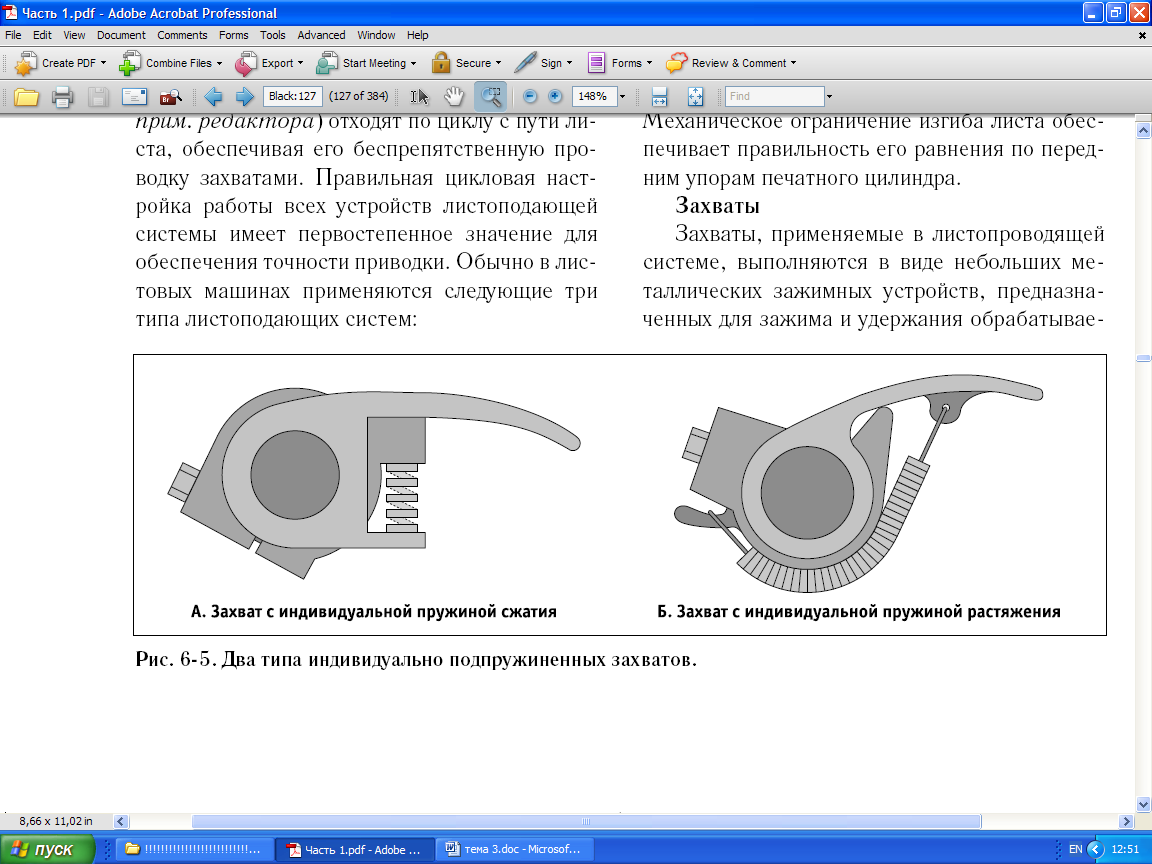This screenshot has height=864, width=1152.
Task: Click the Search binoculars icon
Action: pos(170,96)
